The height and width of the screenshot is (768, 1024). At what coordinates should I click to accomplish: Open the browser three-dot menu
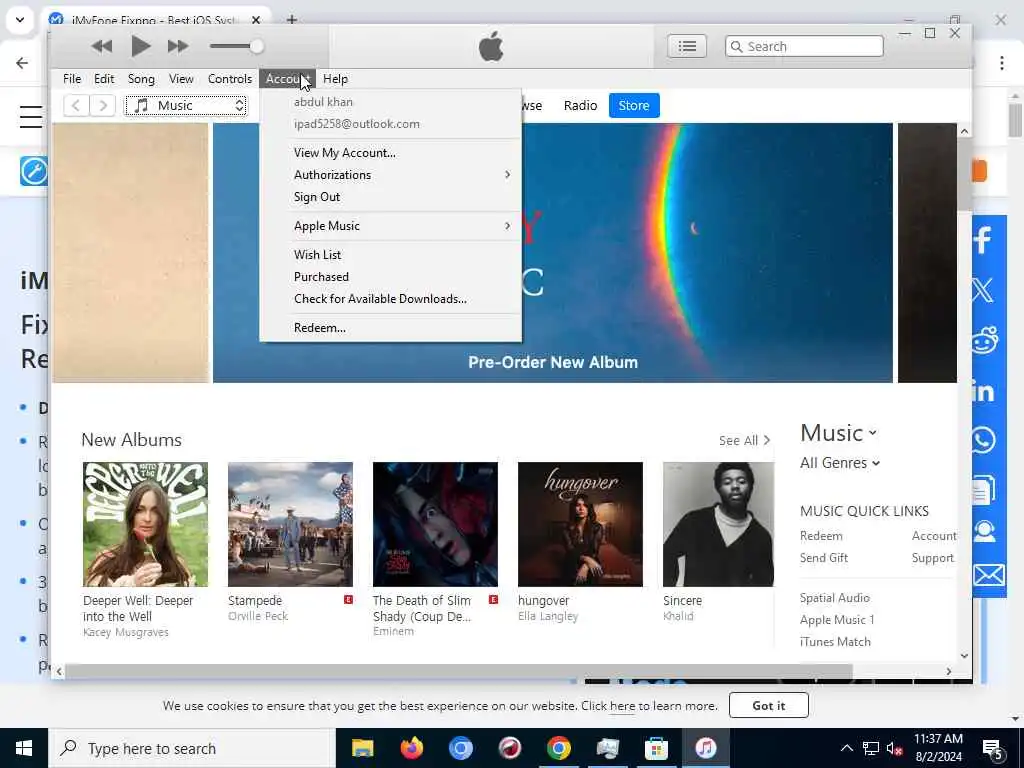(x=1002, y=63)
